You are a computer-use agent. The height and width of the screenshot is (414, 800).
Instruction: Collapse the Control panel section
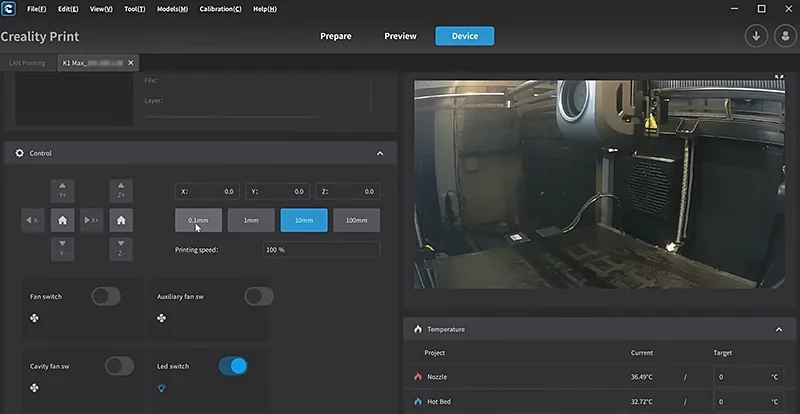pyautogui.click(x=380, y=153)
